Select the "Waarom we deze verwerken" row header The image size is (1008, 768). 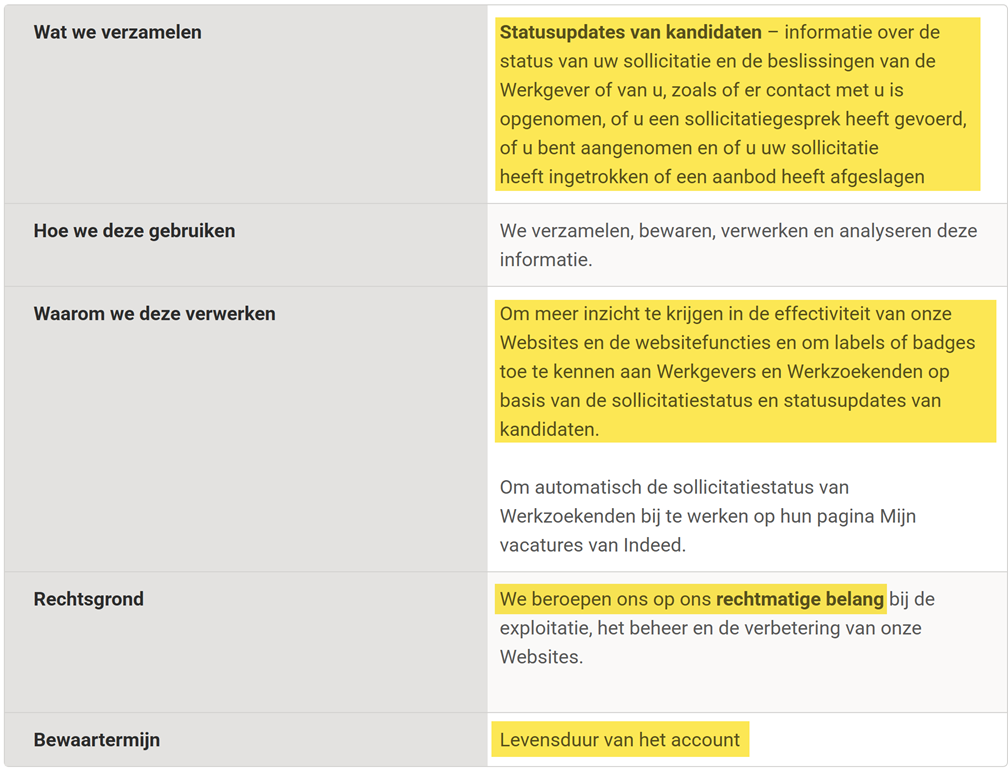154,314
